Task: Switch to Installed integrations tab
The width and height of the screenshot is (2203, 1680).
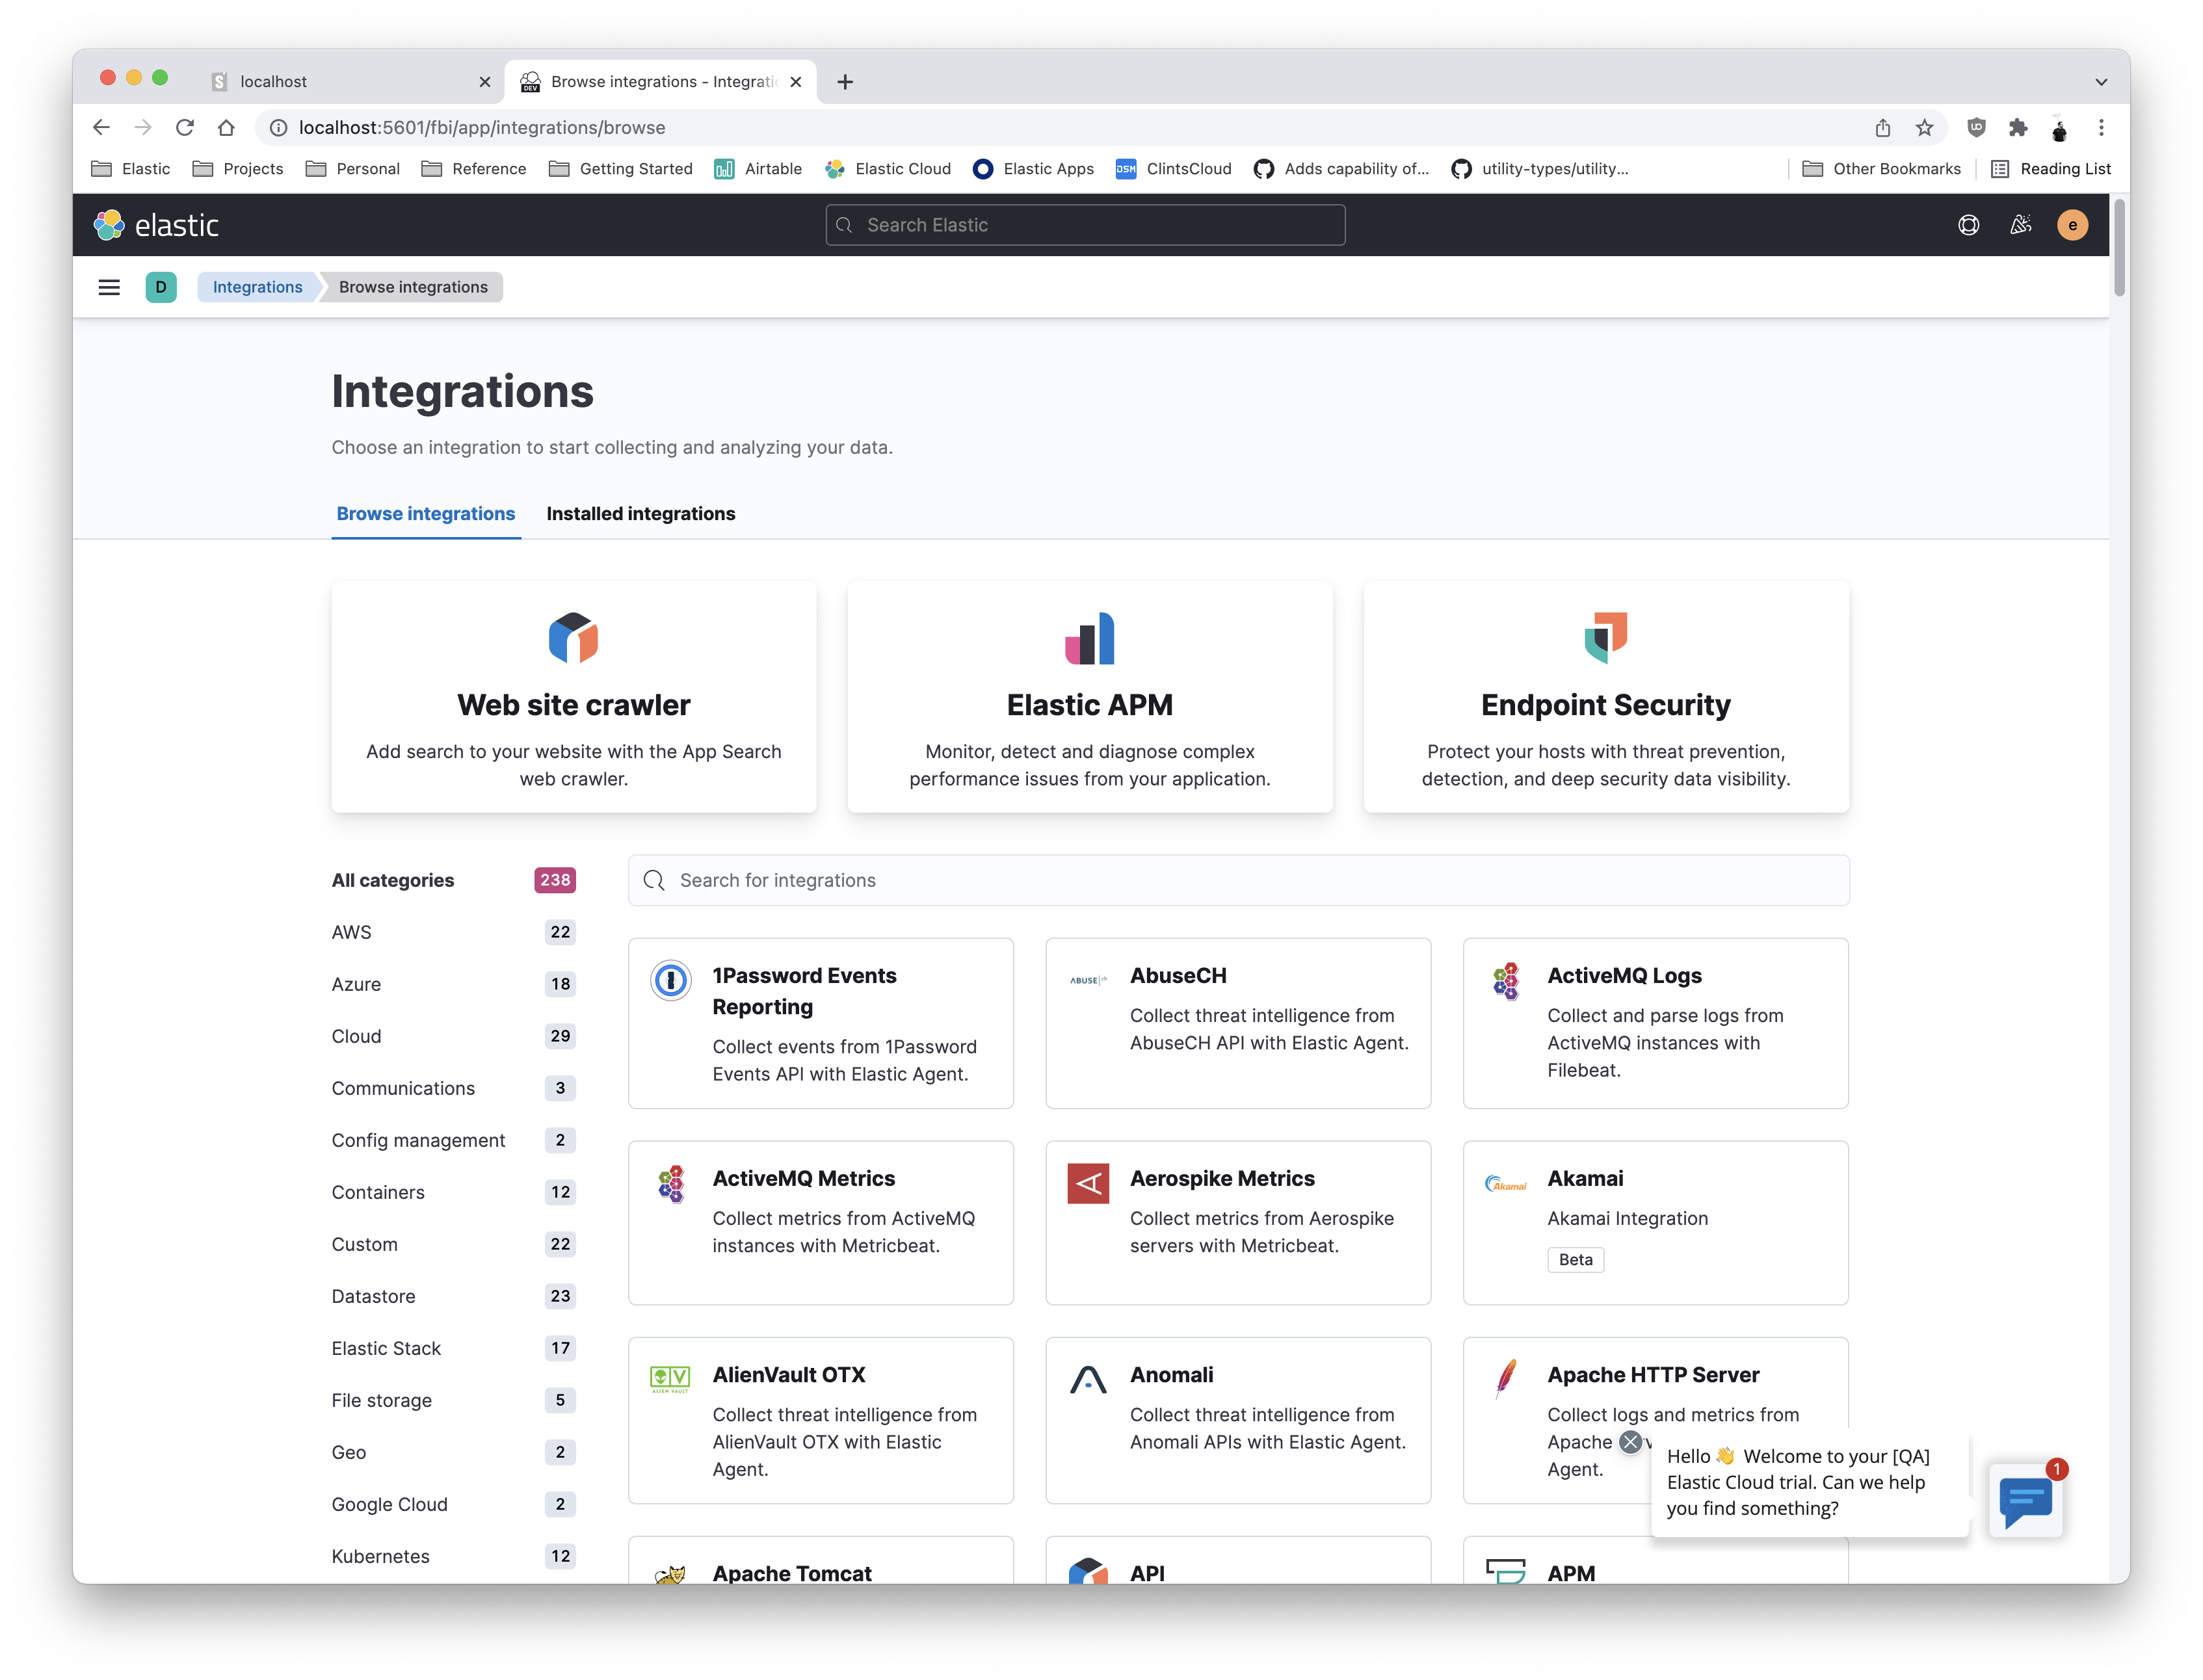Action: 640,513
